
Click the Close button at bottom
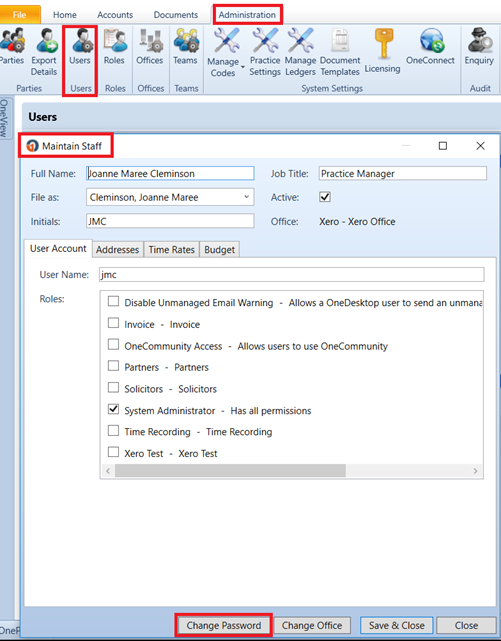click(466, 625)
